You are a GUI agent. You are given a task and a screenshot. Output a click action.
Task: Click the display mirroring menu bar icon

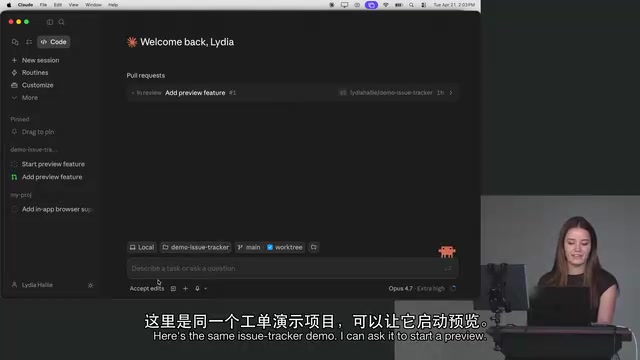[344, 5]
